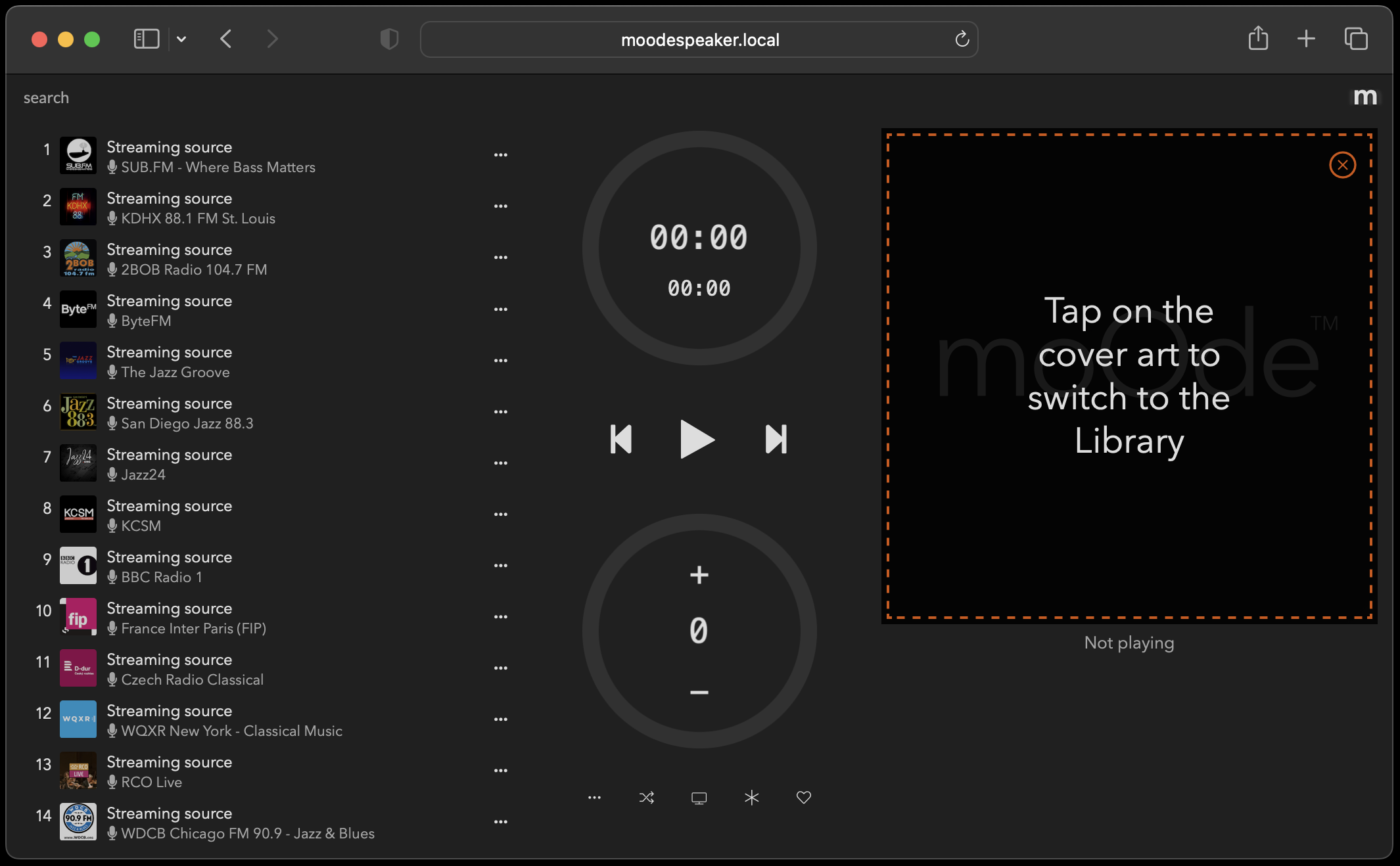Screen dimensions: 1400x866
Task: Open the Safari sidebar chevron dropdown
Action: tap(181, 38)
